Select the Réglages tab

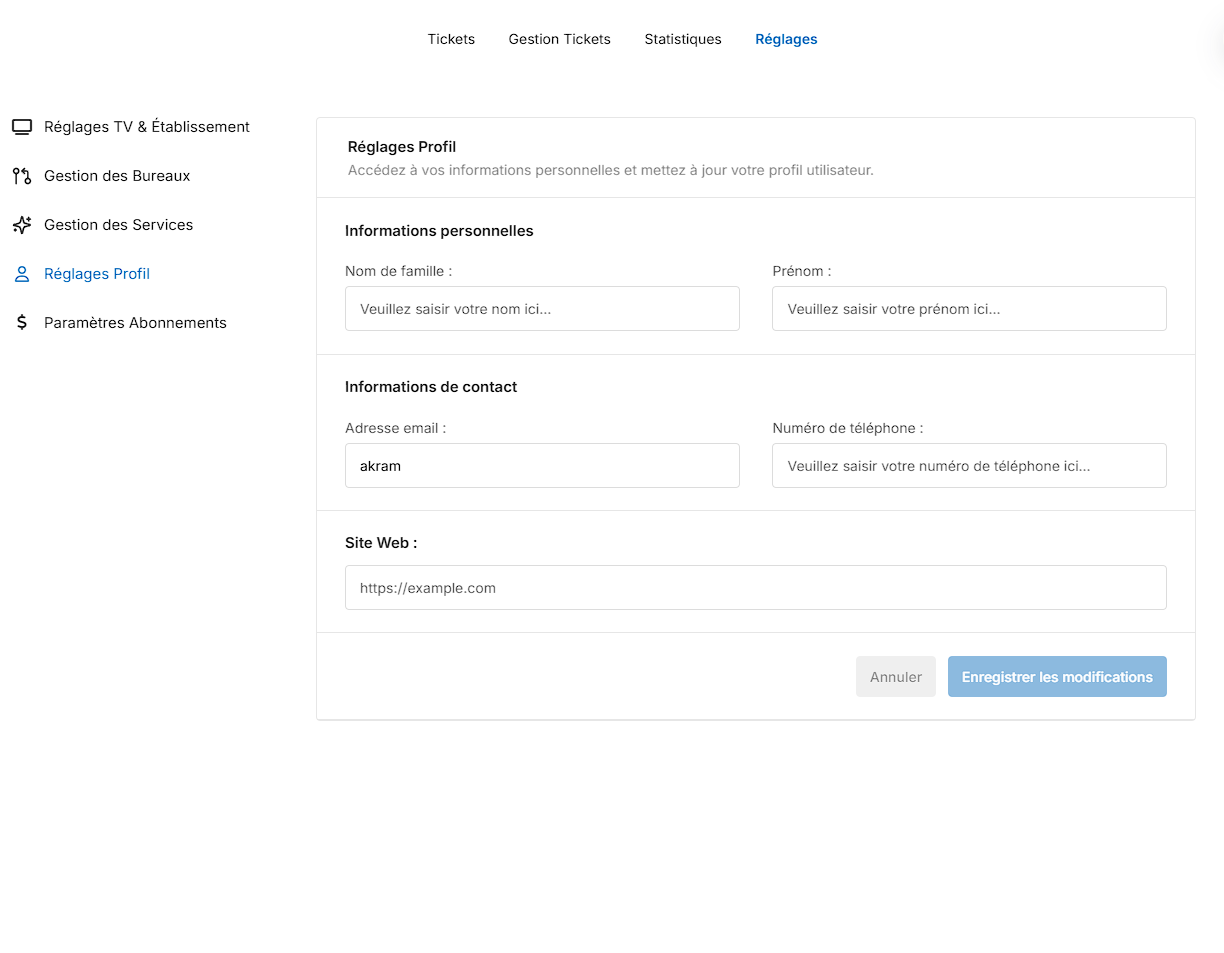click(x=786, y=39)
